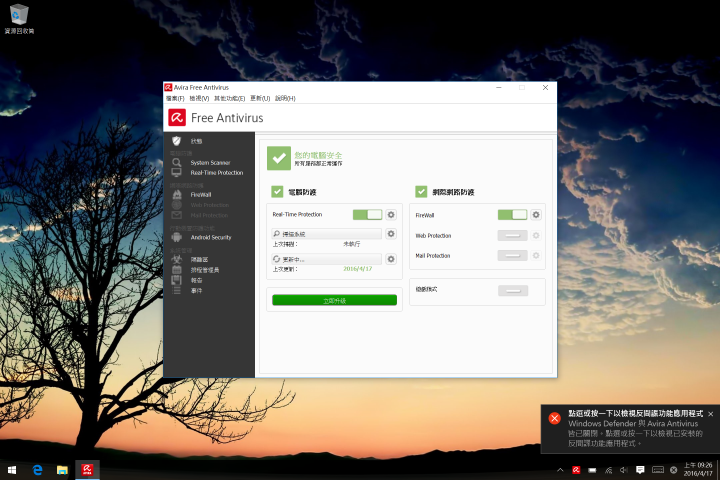Open System Scanner magnifier icon in sidebar
The image size is (720, 480).
[176, 163]
